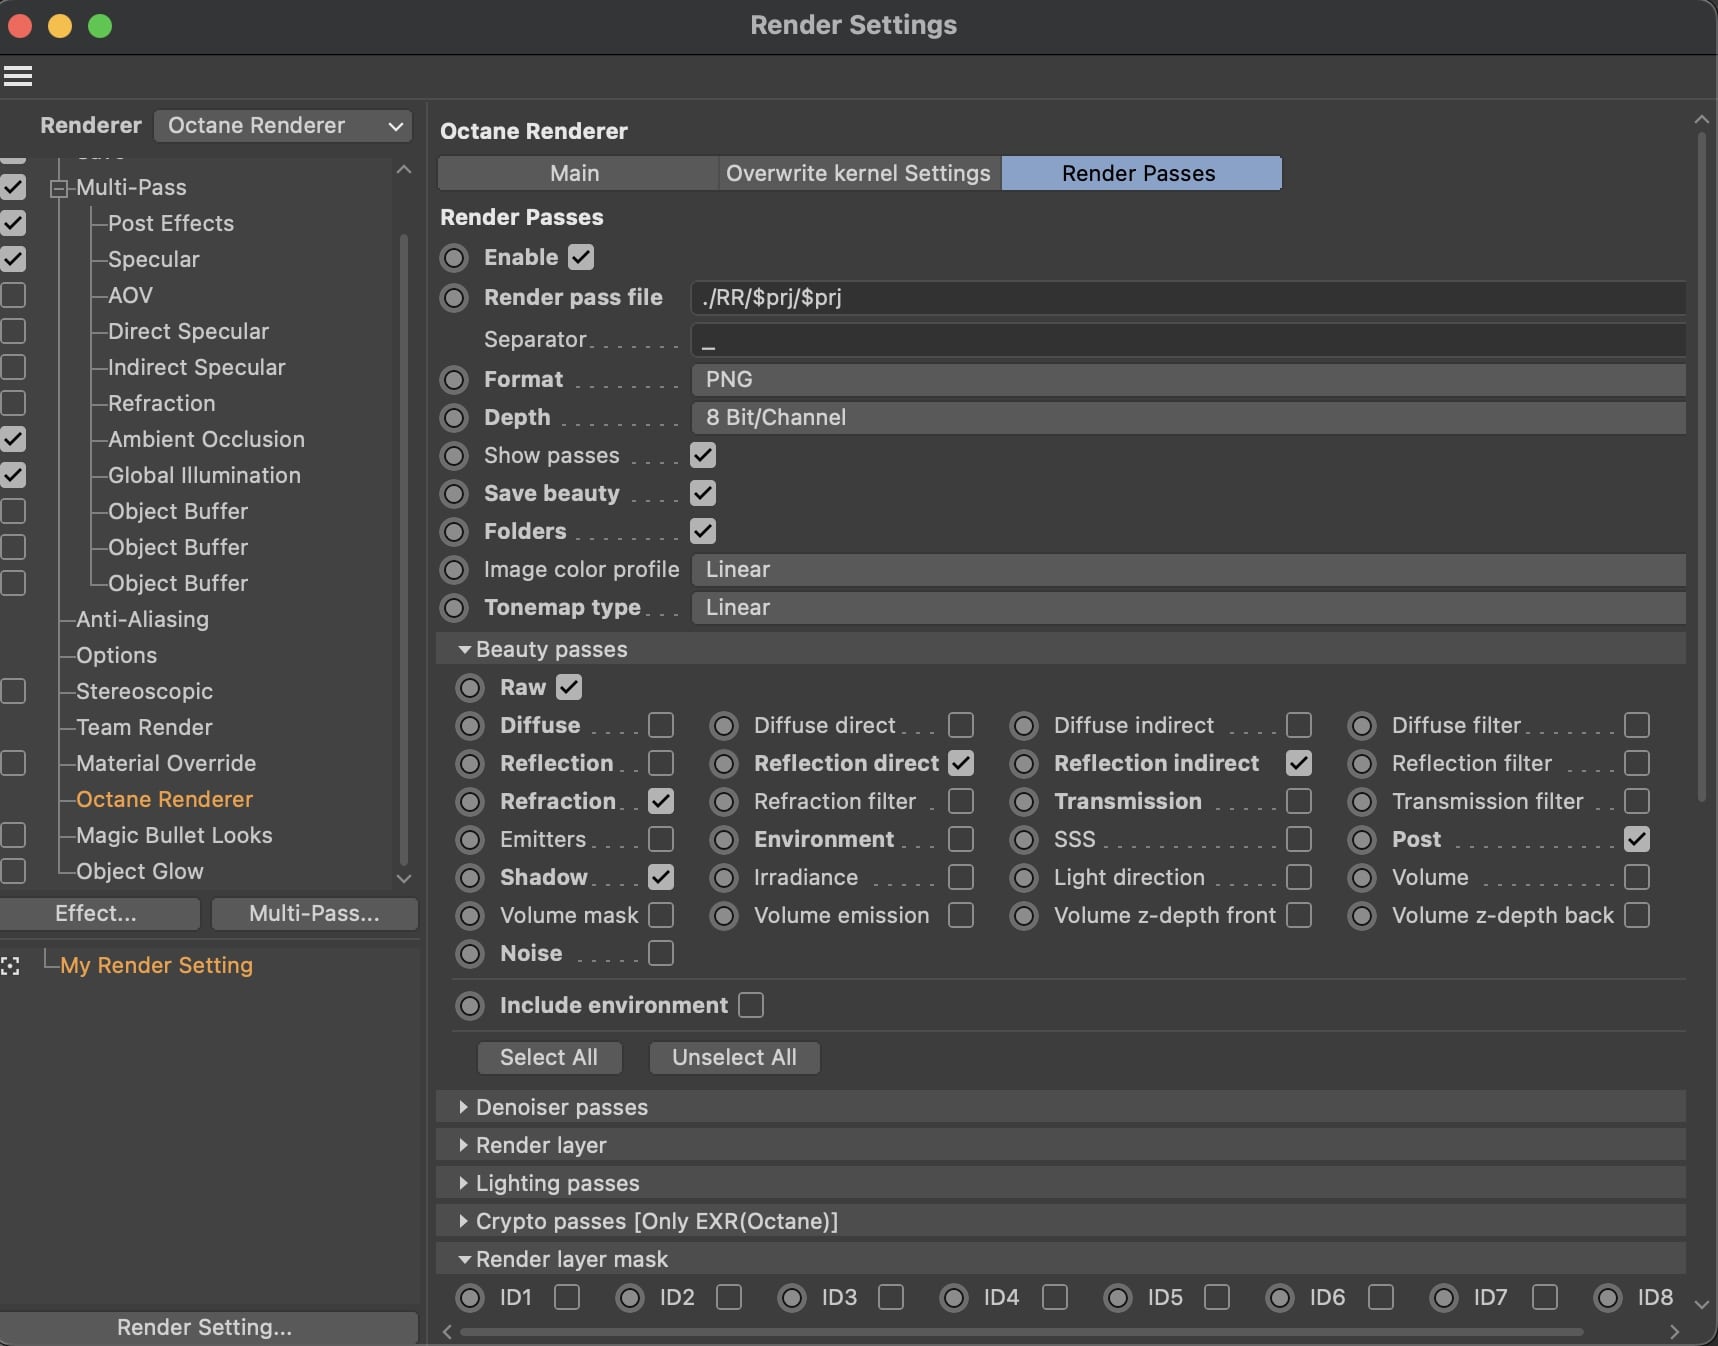Select the Render Passes tab
This screenshot has width=1718, height=1346.
[x=1141, y=173]
